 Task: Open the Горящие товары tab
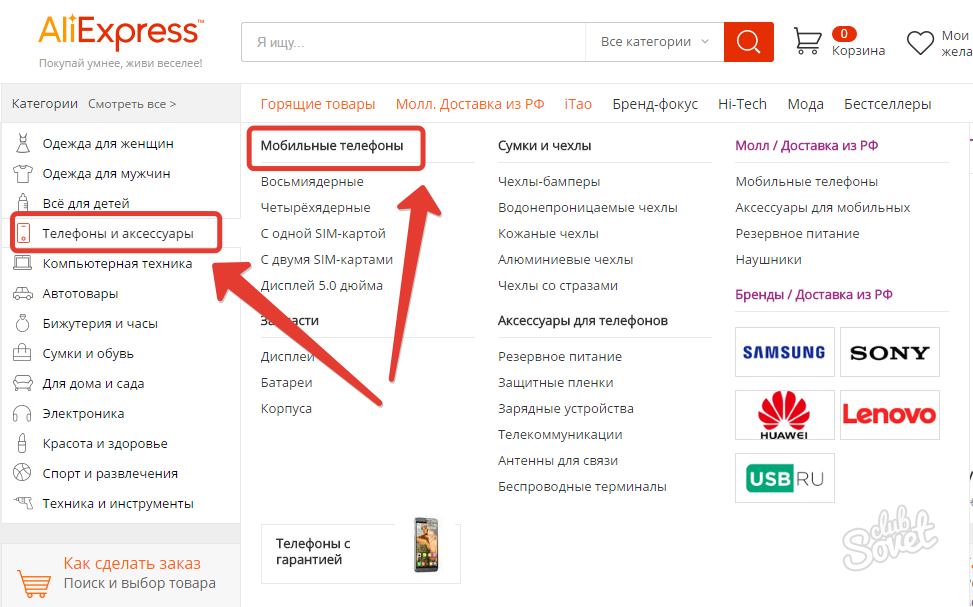tap(318, 104)
